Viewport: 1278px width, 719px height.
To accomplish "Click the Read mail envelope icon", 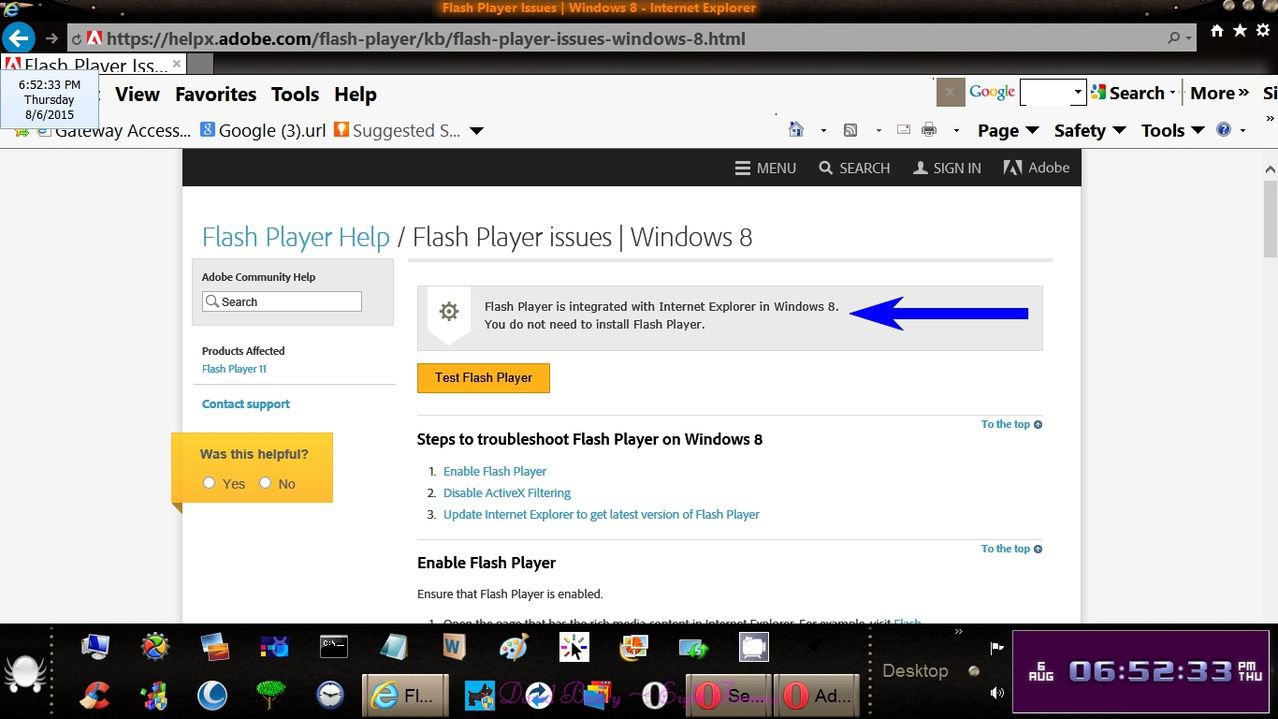I will click(904, 130).
